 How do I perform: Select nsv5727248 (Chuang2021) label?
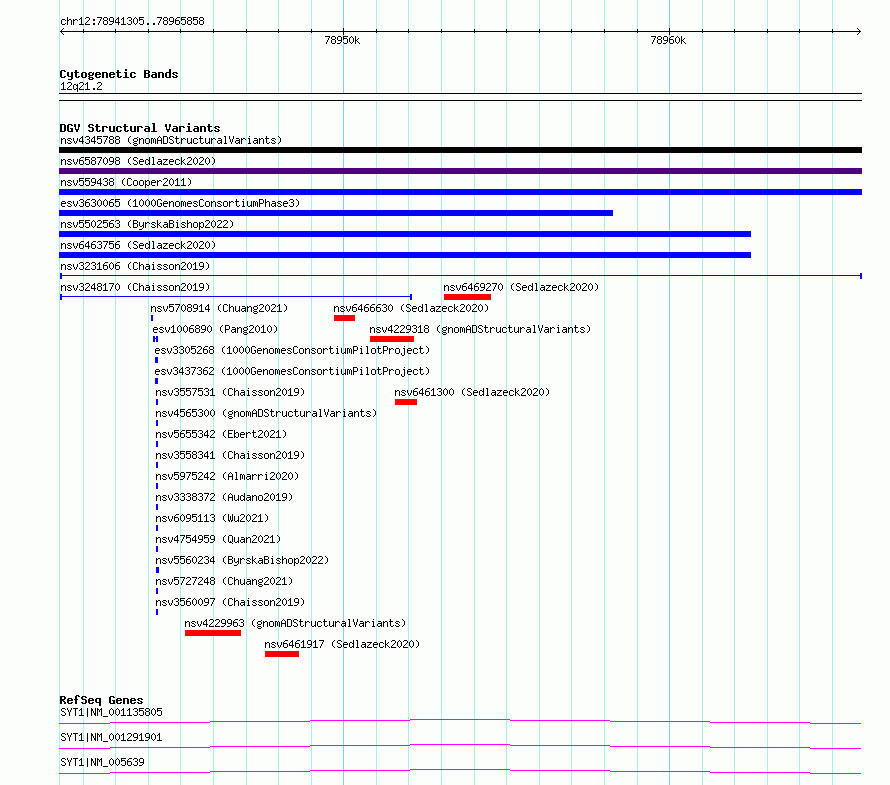(224, 581)
